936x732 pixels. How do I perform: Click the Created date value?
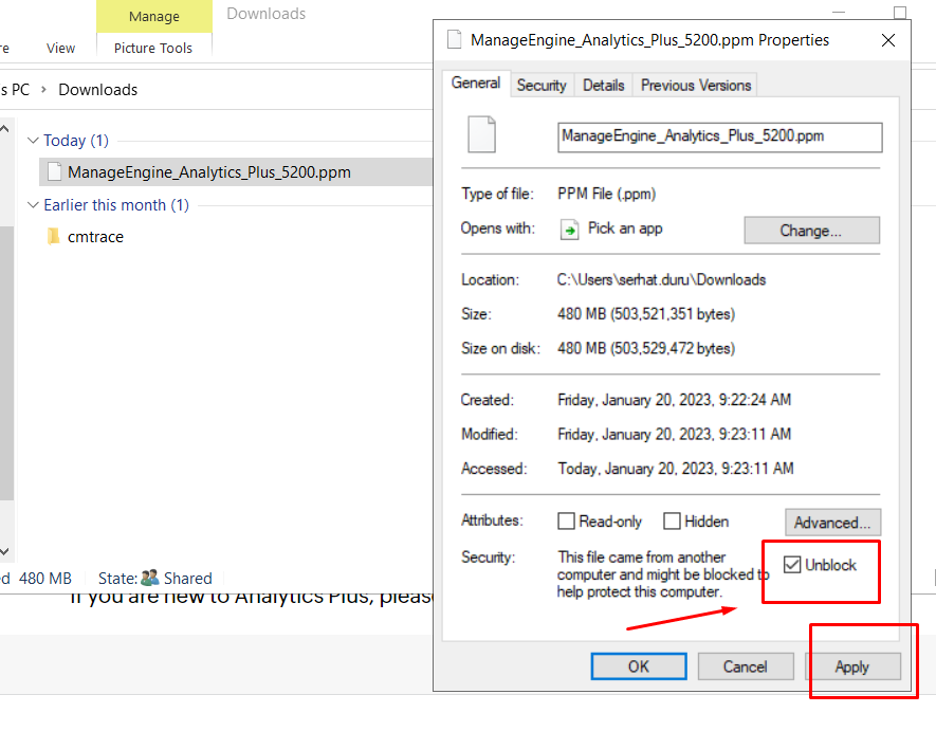(x=675, y=399)
